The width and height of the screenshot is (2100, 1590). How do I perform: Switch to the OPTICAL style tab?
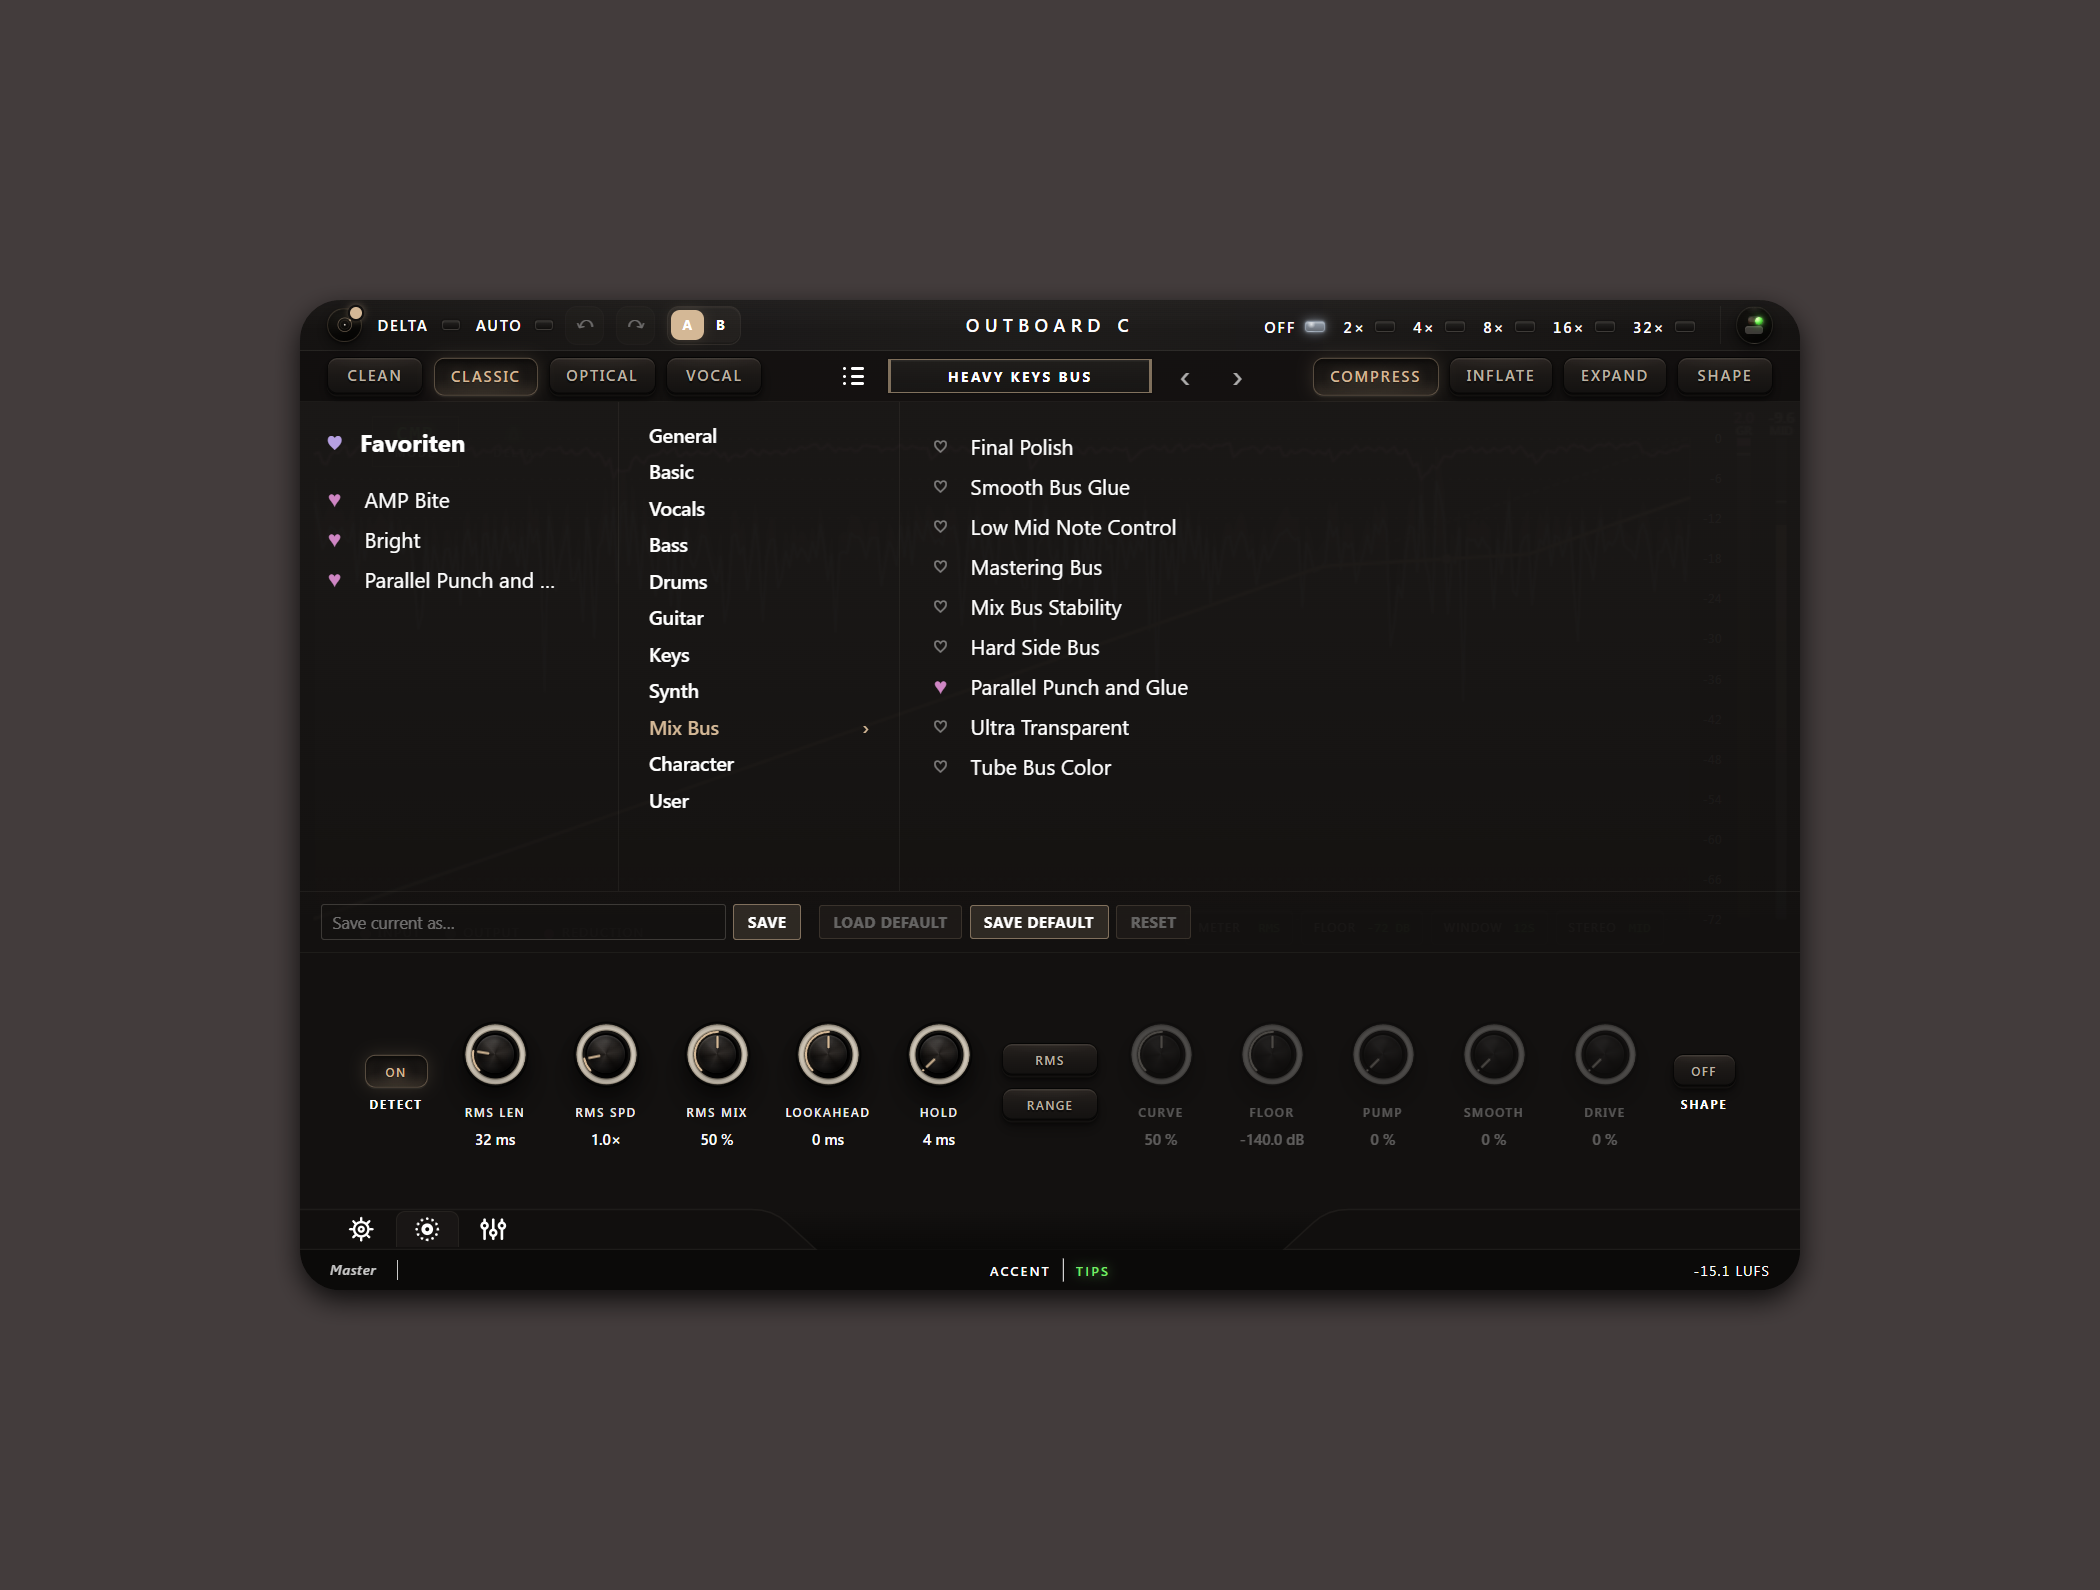[601, 376]
